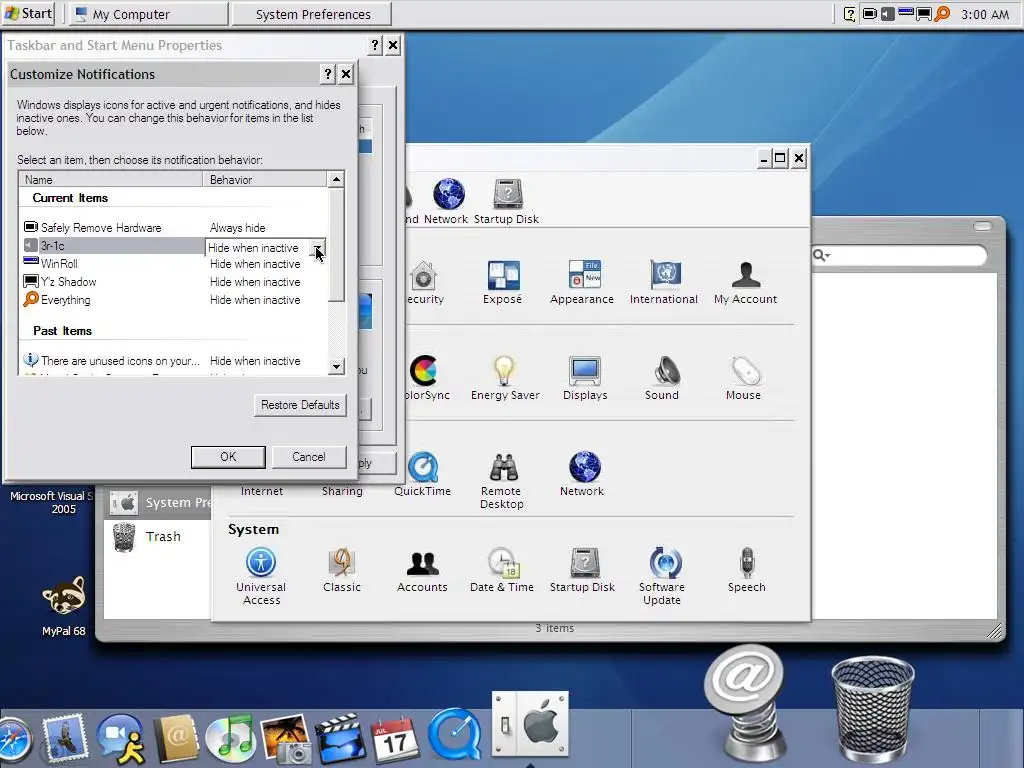Open Address Book in the dock

[x=176, y=739]
